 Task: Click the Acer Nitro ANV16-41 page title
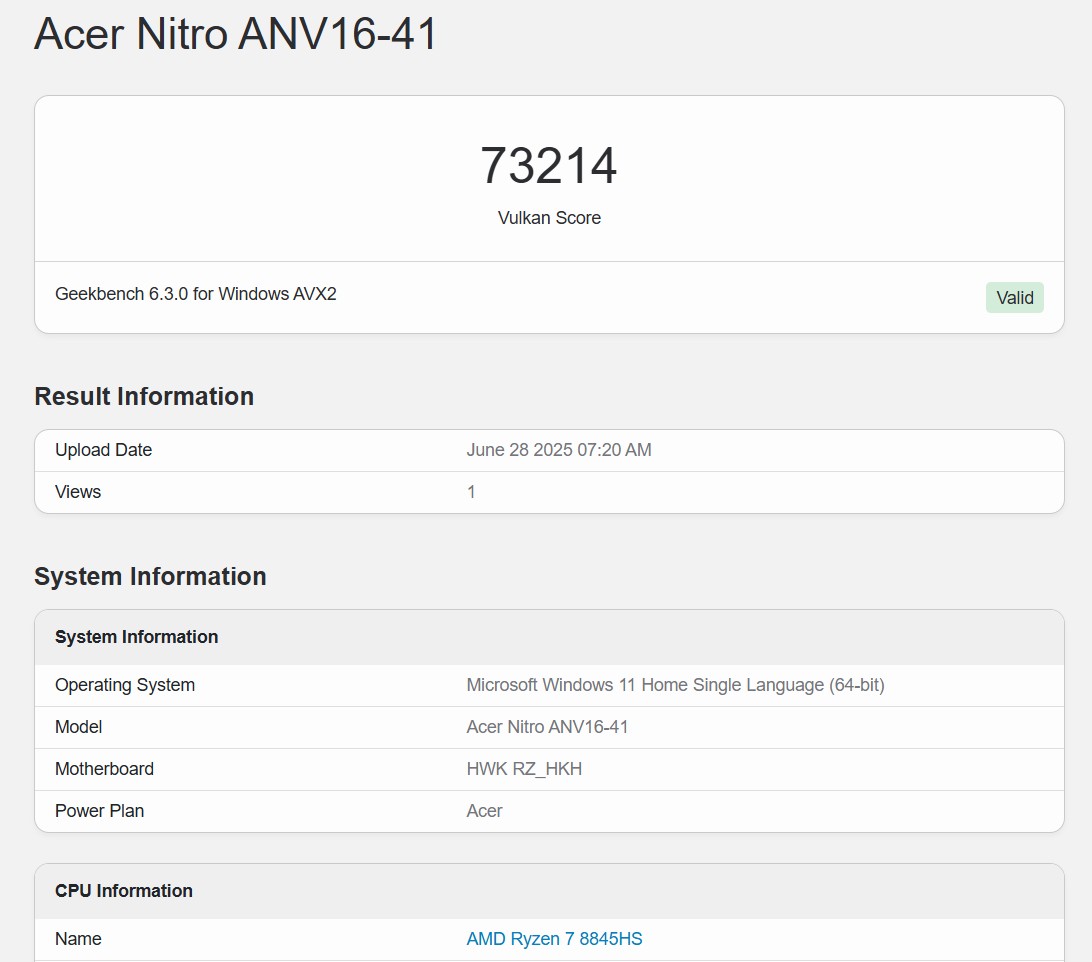[235, 33]
